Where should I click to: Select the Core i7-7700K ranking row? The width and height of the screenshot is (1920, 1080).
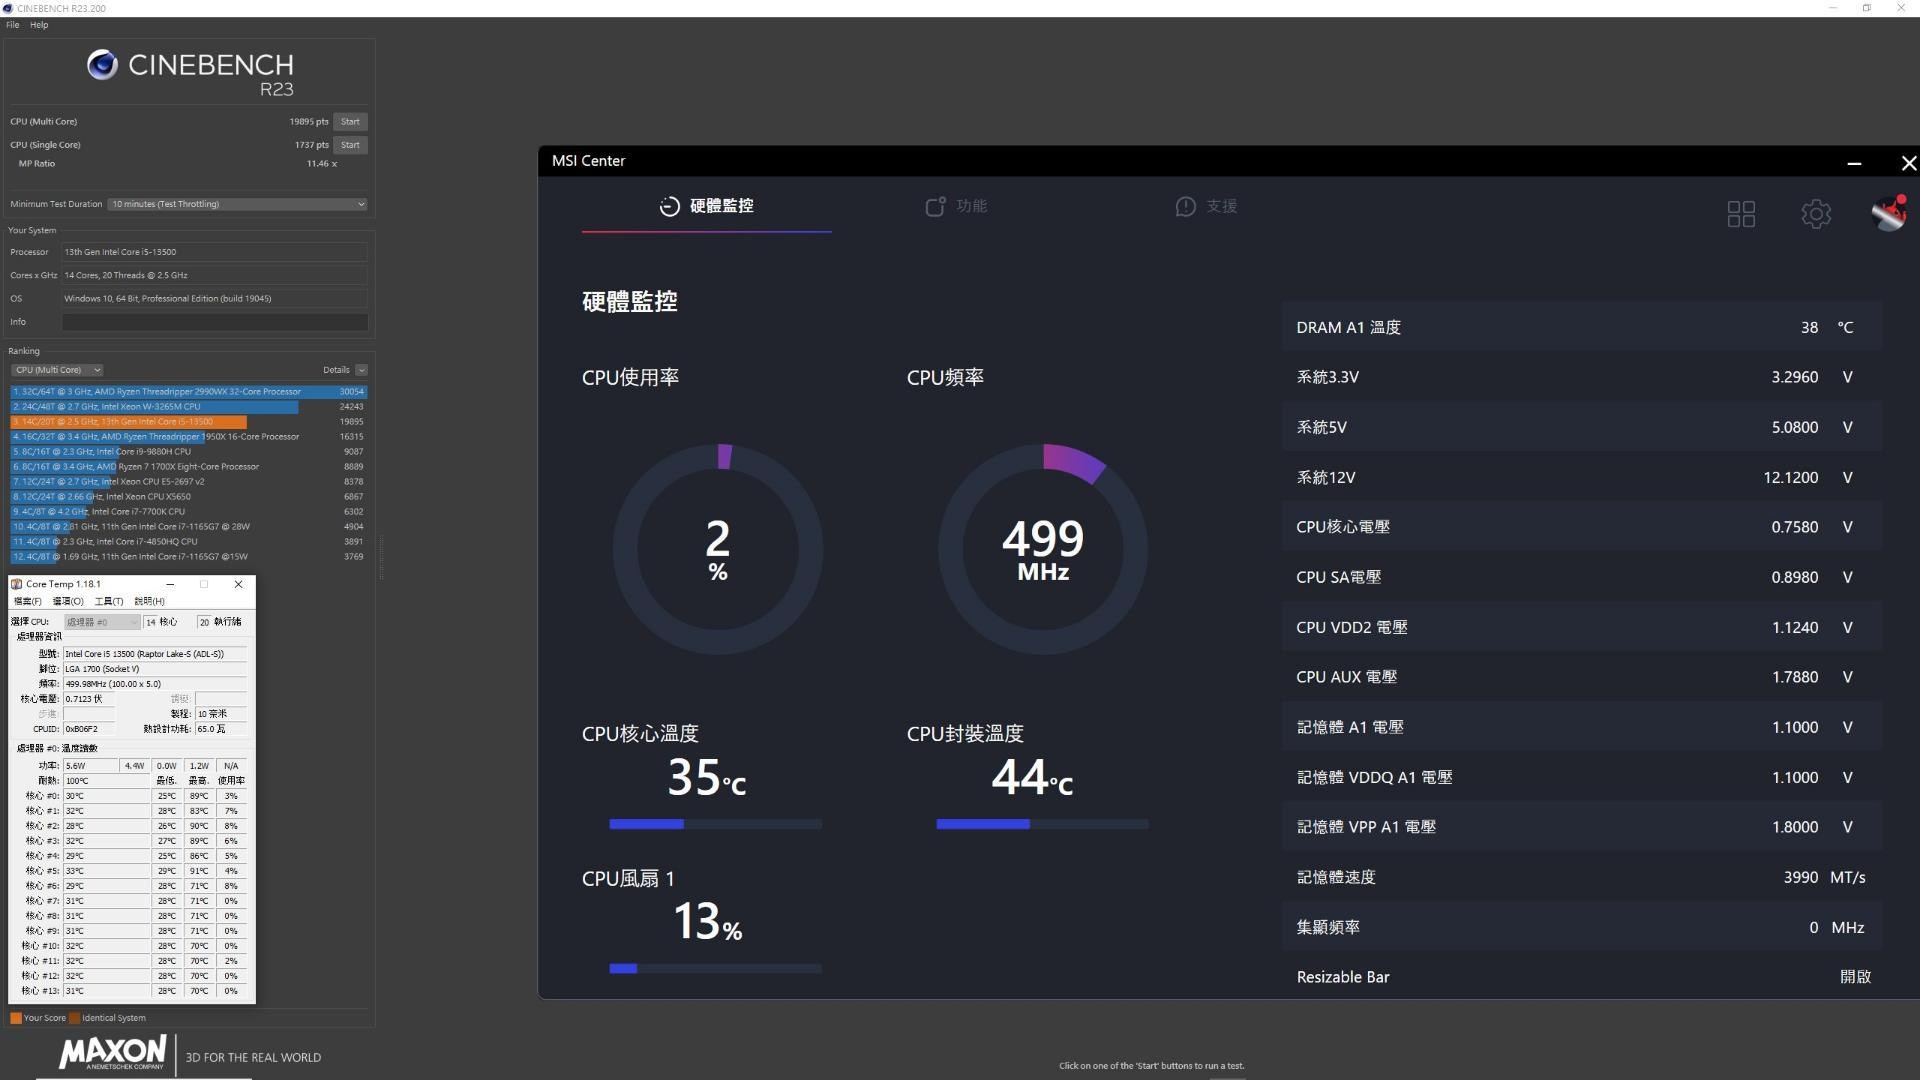click(x=189, y=512)
